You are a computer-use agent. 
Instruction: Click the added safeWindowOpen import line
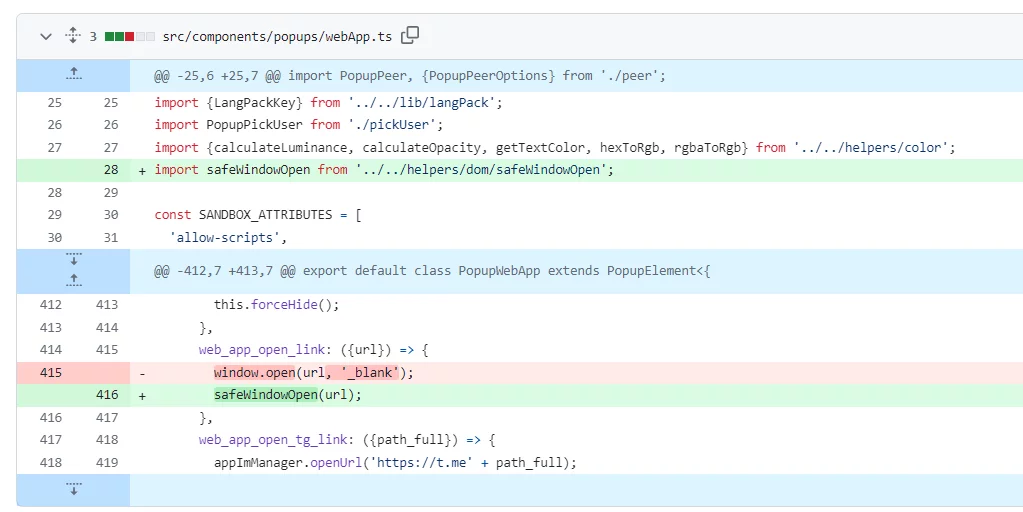(x=383, y=170)
